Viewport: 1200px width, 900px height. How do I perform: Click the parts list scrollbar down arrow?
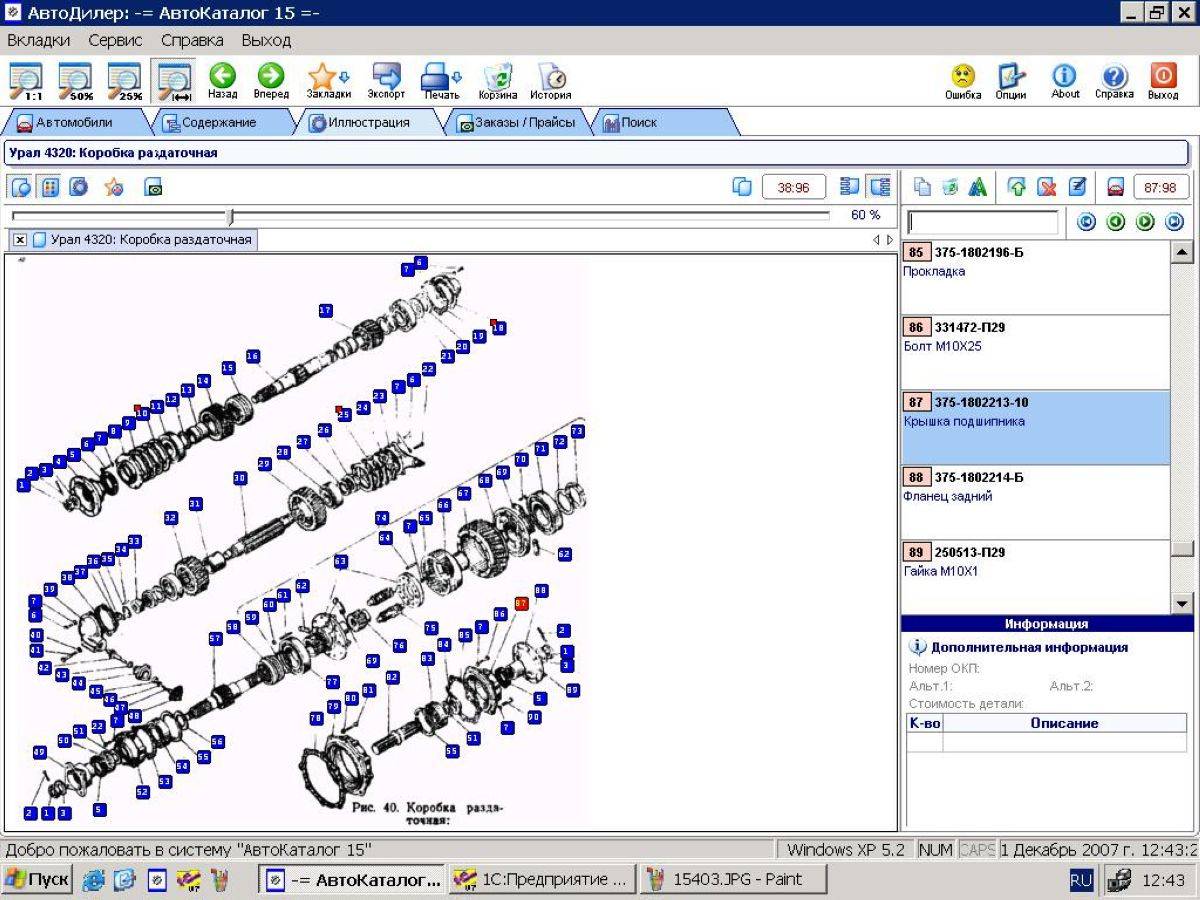coord(1182,603)
